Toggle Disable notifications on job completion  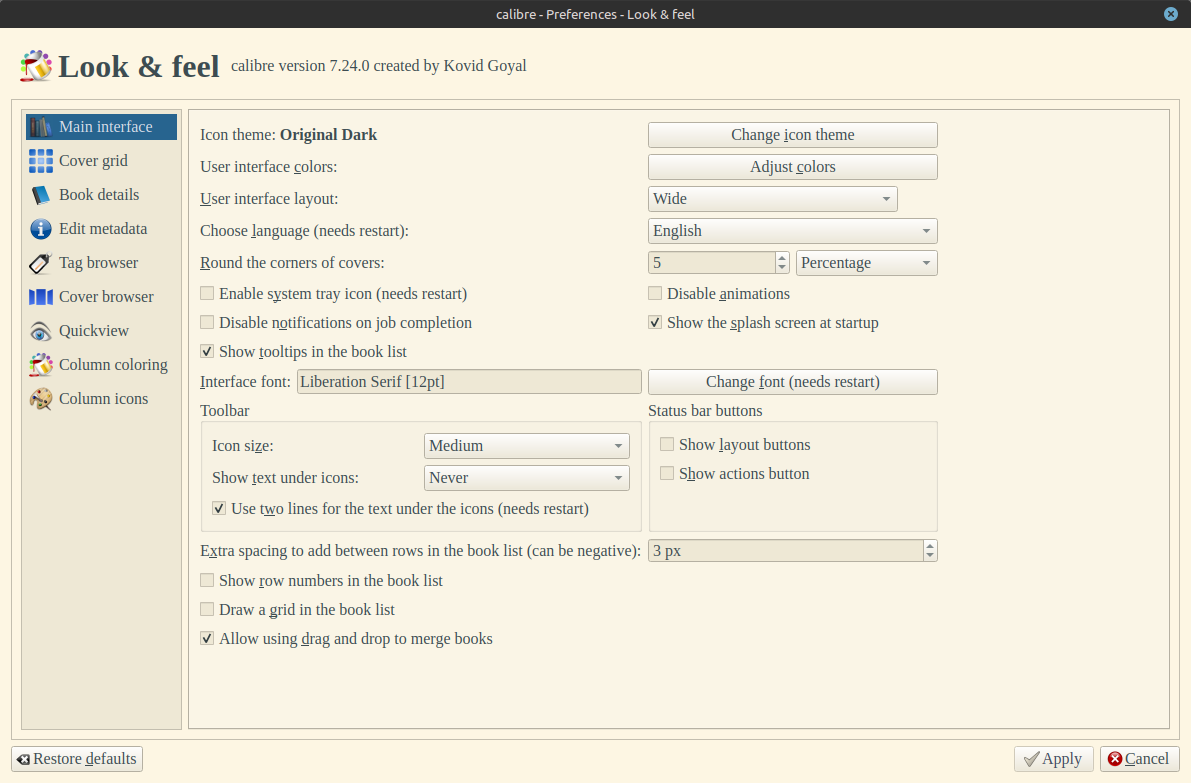coord(207,323)
